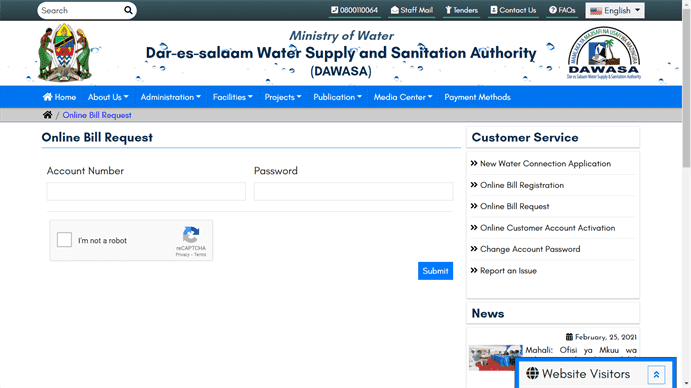Image resolution: width=691 pixels, height=388 pixels.
Task: Click the Online Bill Request breadcrumb link
Action: [97, 115]
